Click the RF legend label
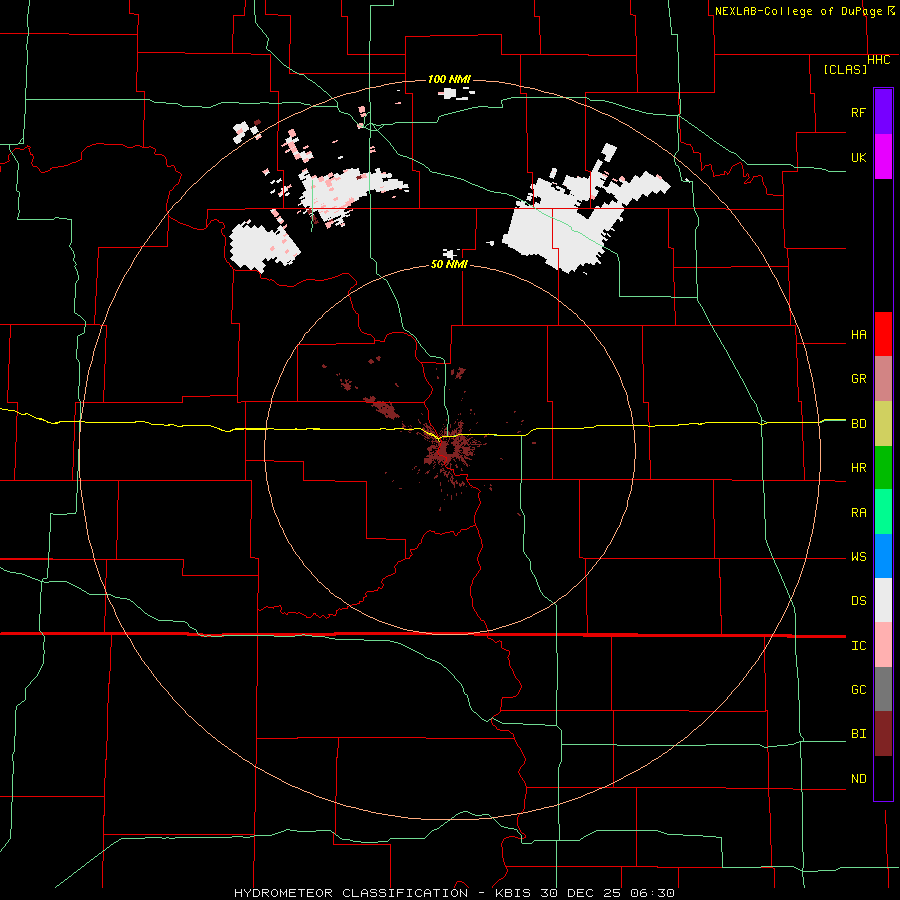900x900 pixels. [x=858, y=112]
